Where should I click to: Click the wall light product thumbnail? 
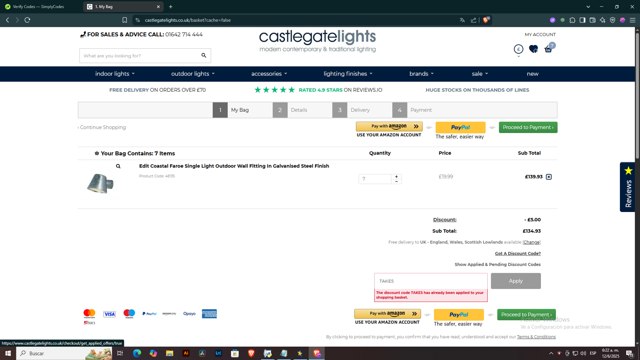click(100, 183)
